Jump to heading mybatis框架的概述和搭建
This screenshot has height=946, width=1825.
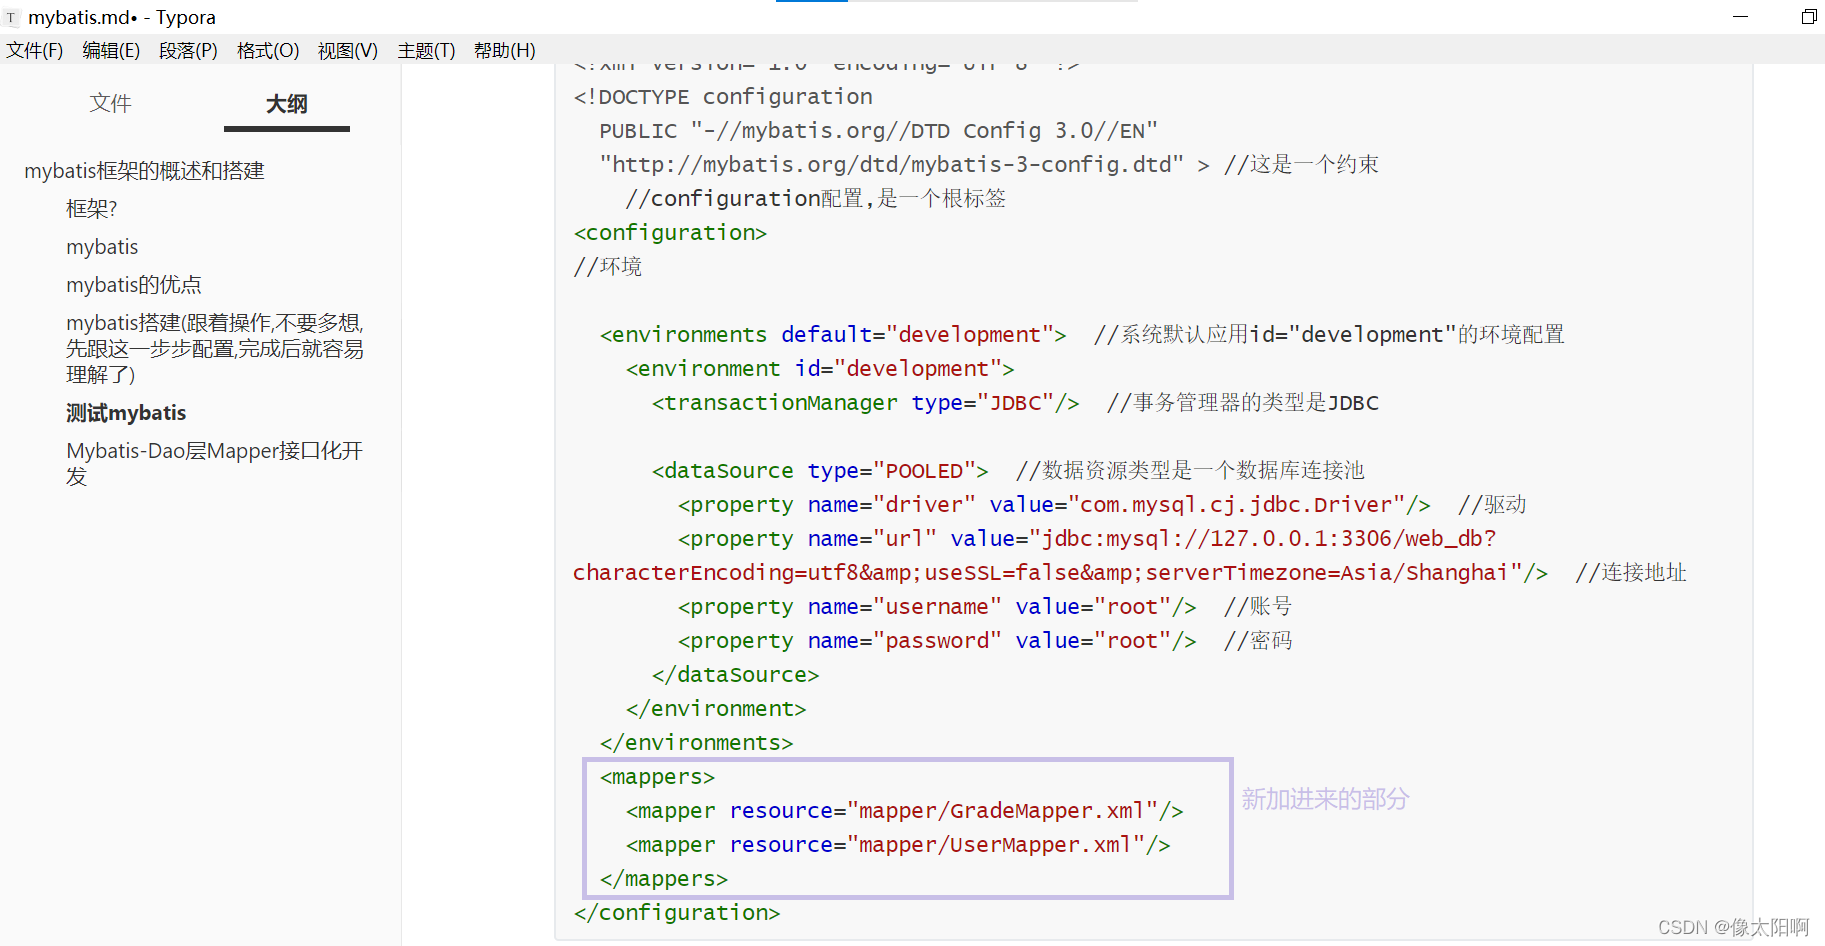(144, 171)
